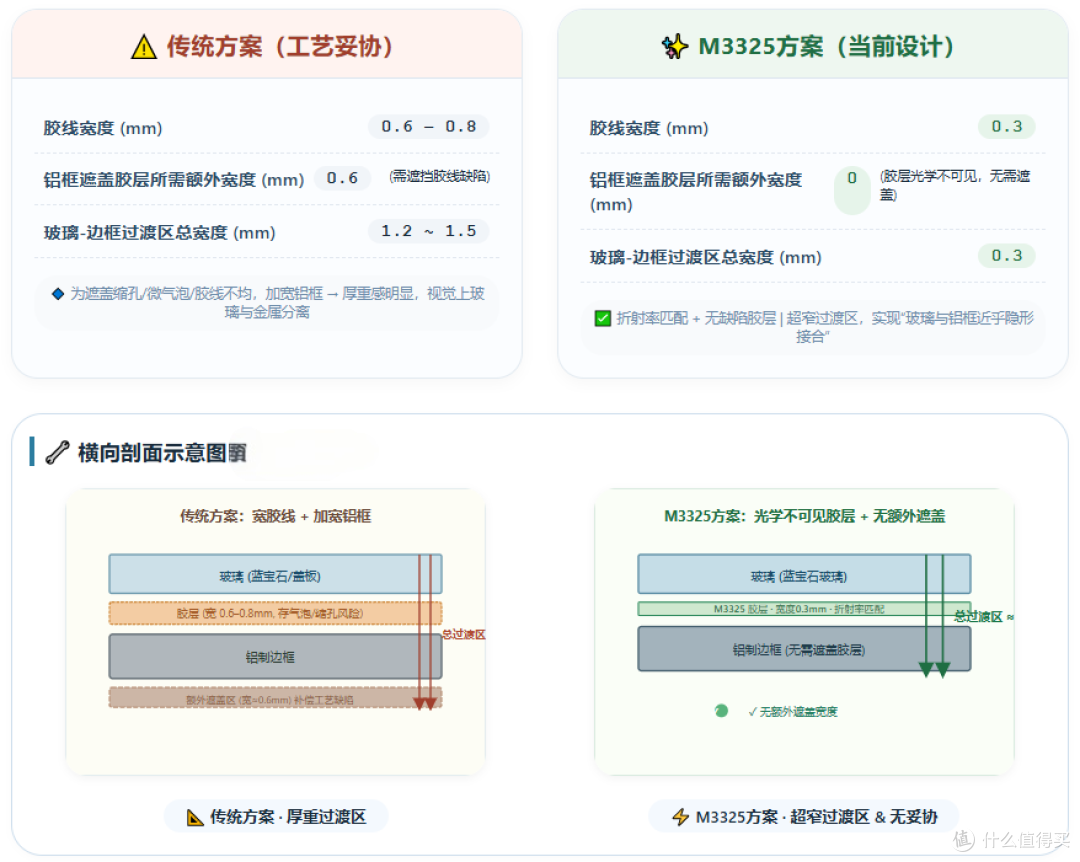Click the 0.3 value in M3325 胶线宽度 row
The width and height of the screenshot is (1080, 862).
tap(1006, 127)
